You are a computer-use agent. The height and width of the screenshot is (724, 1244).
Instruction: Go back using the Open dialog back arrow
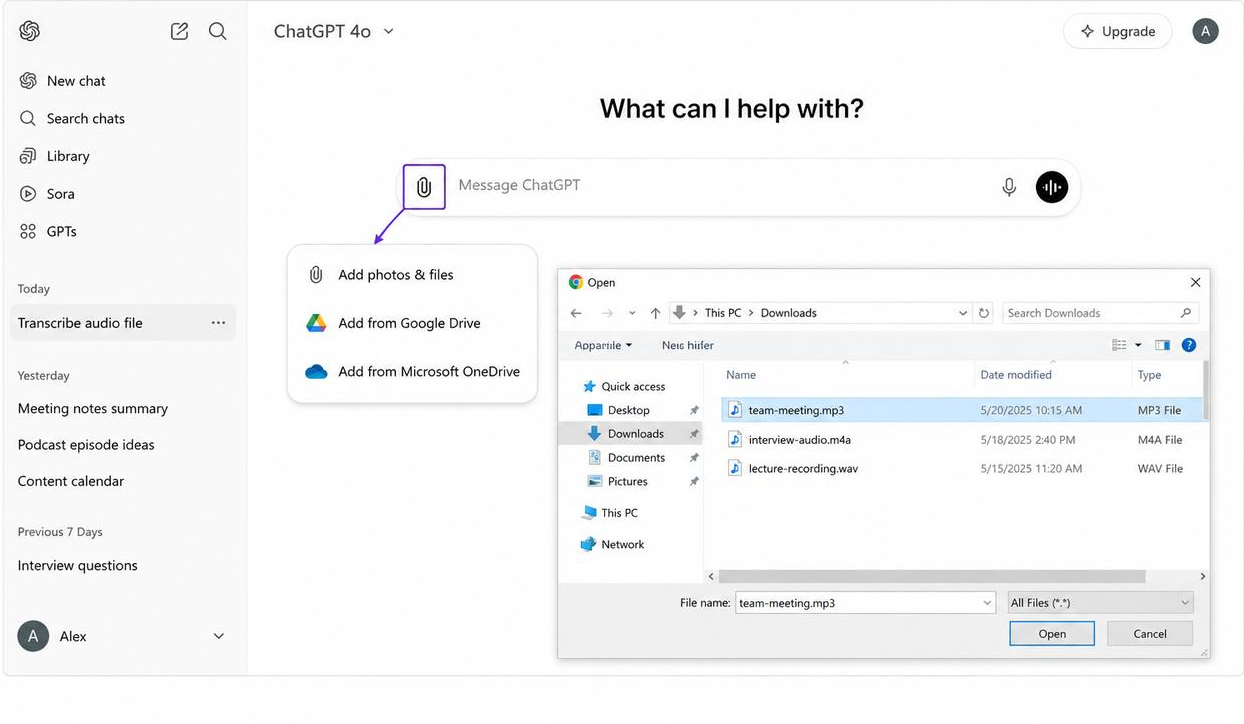coord(576,313)
